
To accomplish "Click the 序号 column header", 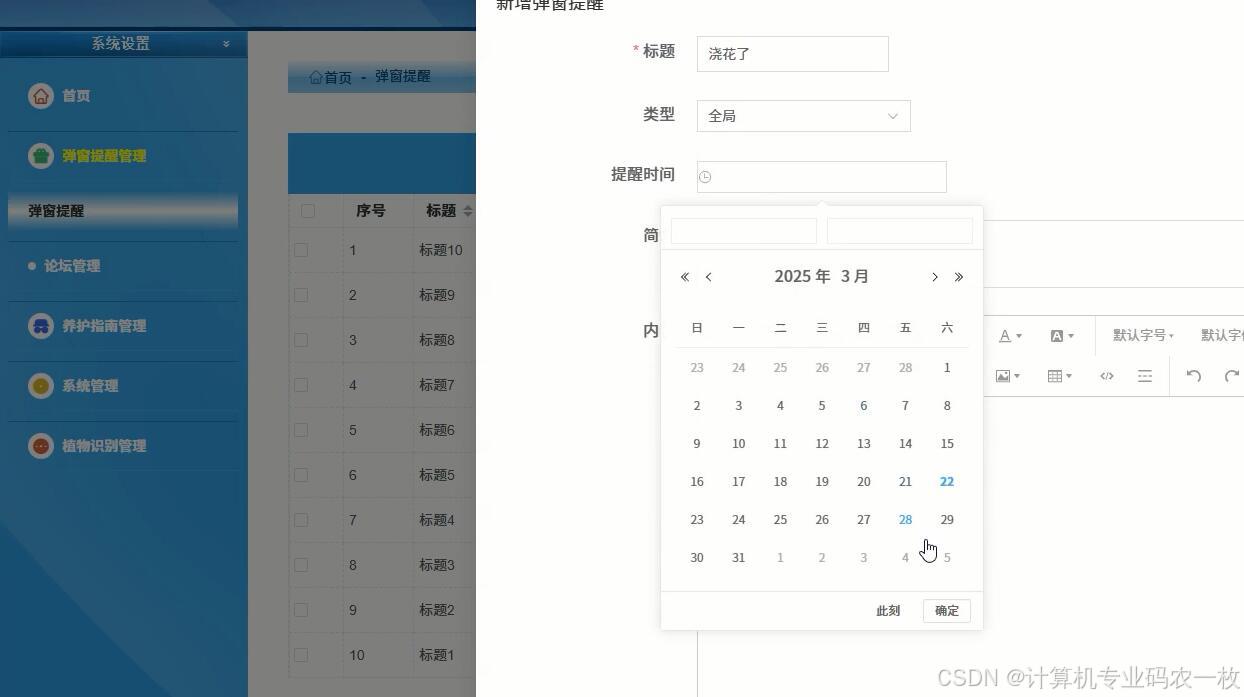I will tap(371, 211).
